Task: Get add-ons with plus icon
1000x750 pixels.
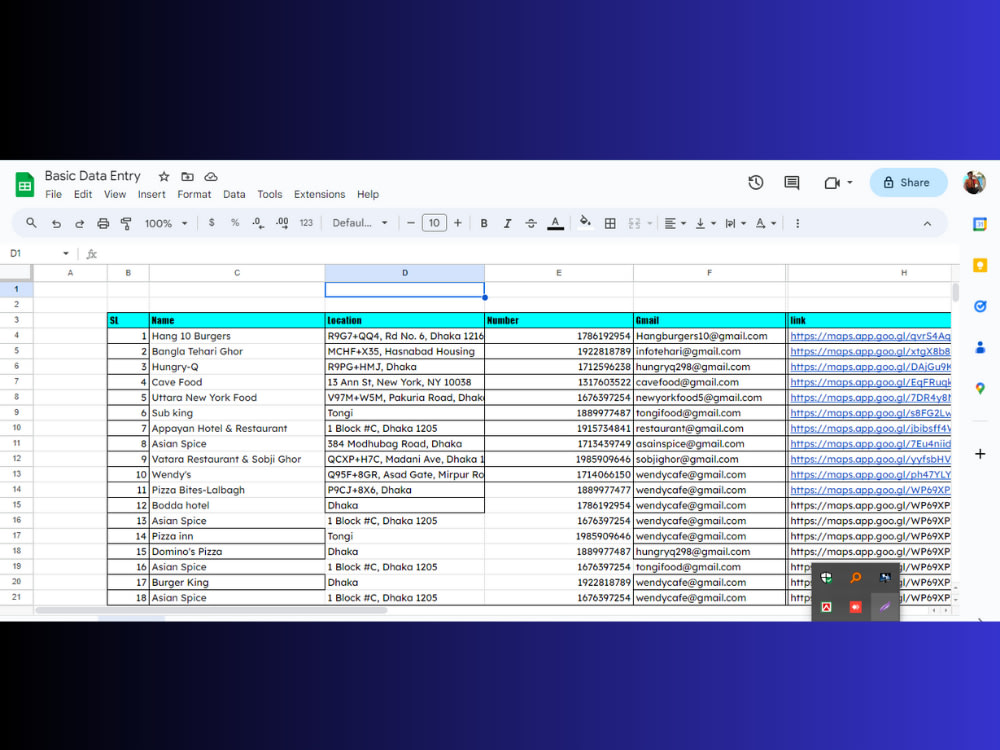Action: coord(980,454)
